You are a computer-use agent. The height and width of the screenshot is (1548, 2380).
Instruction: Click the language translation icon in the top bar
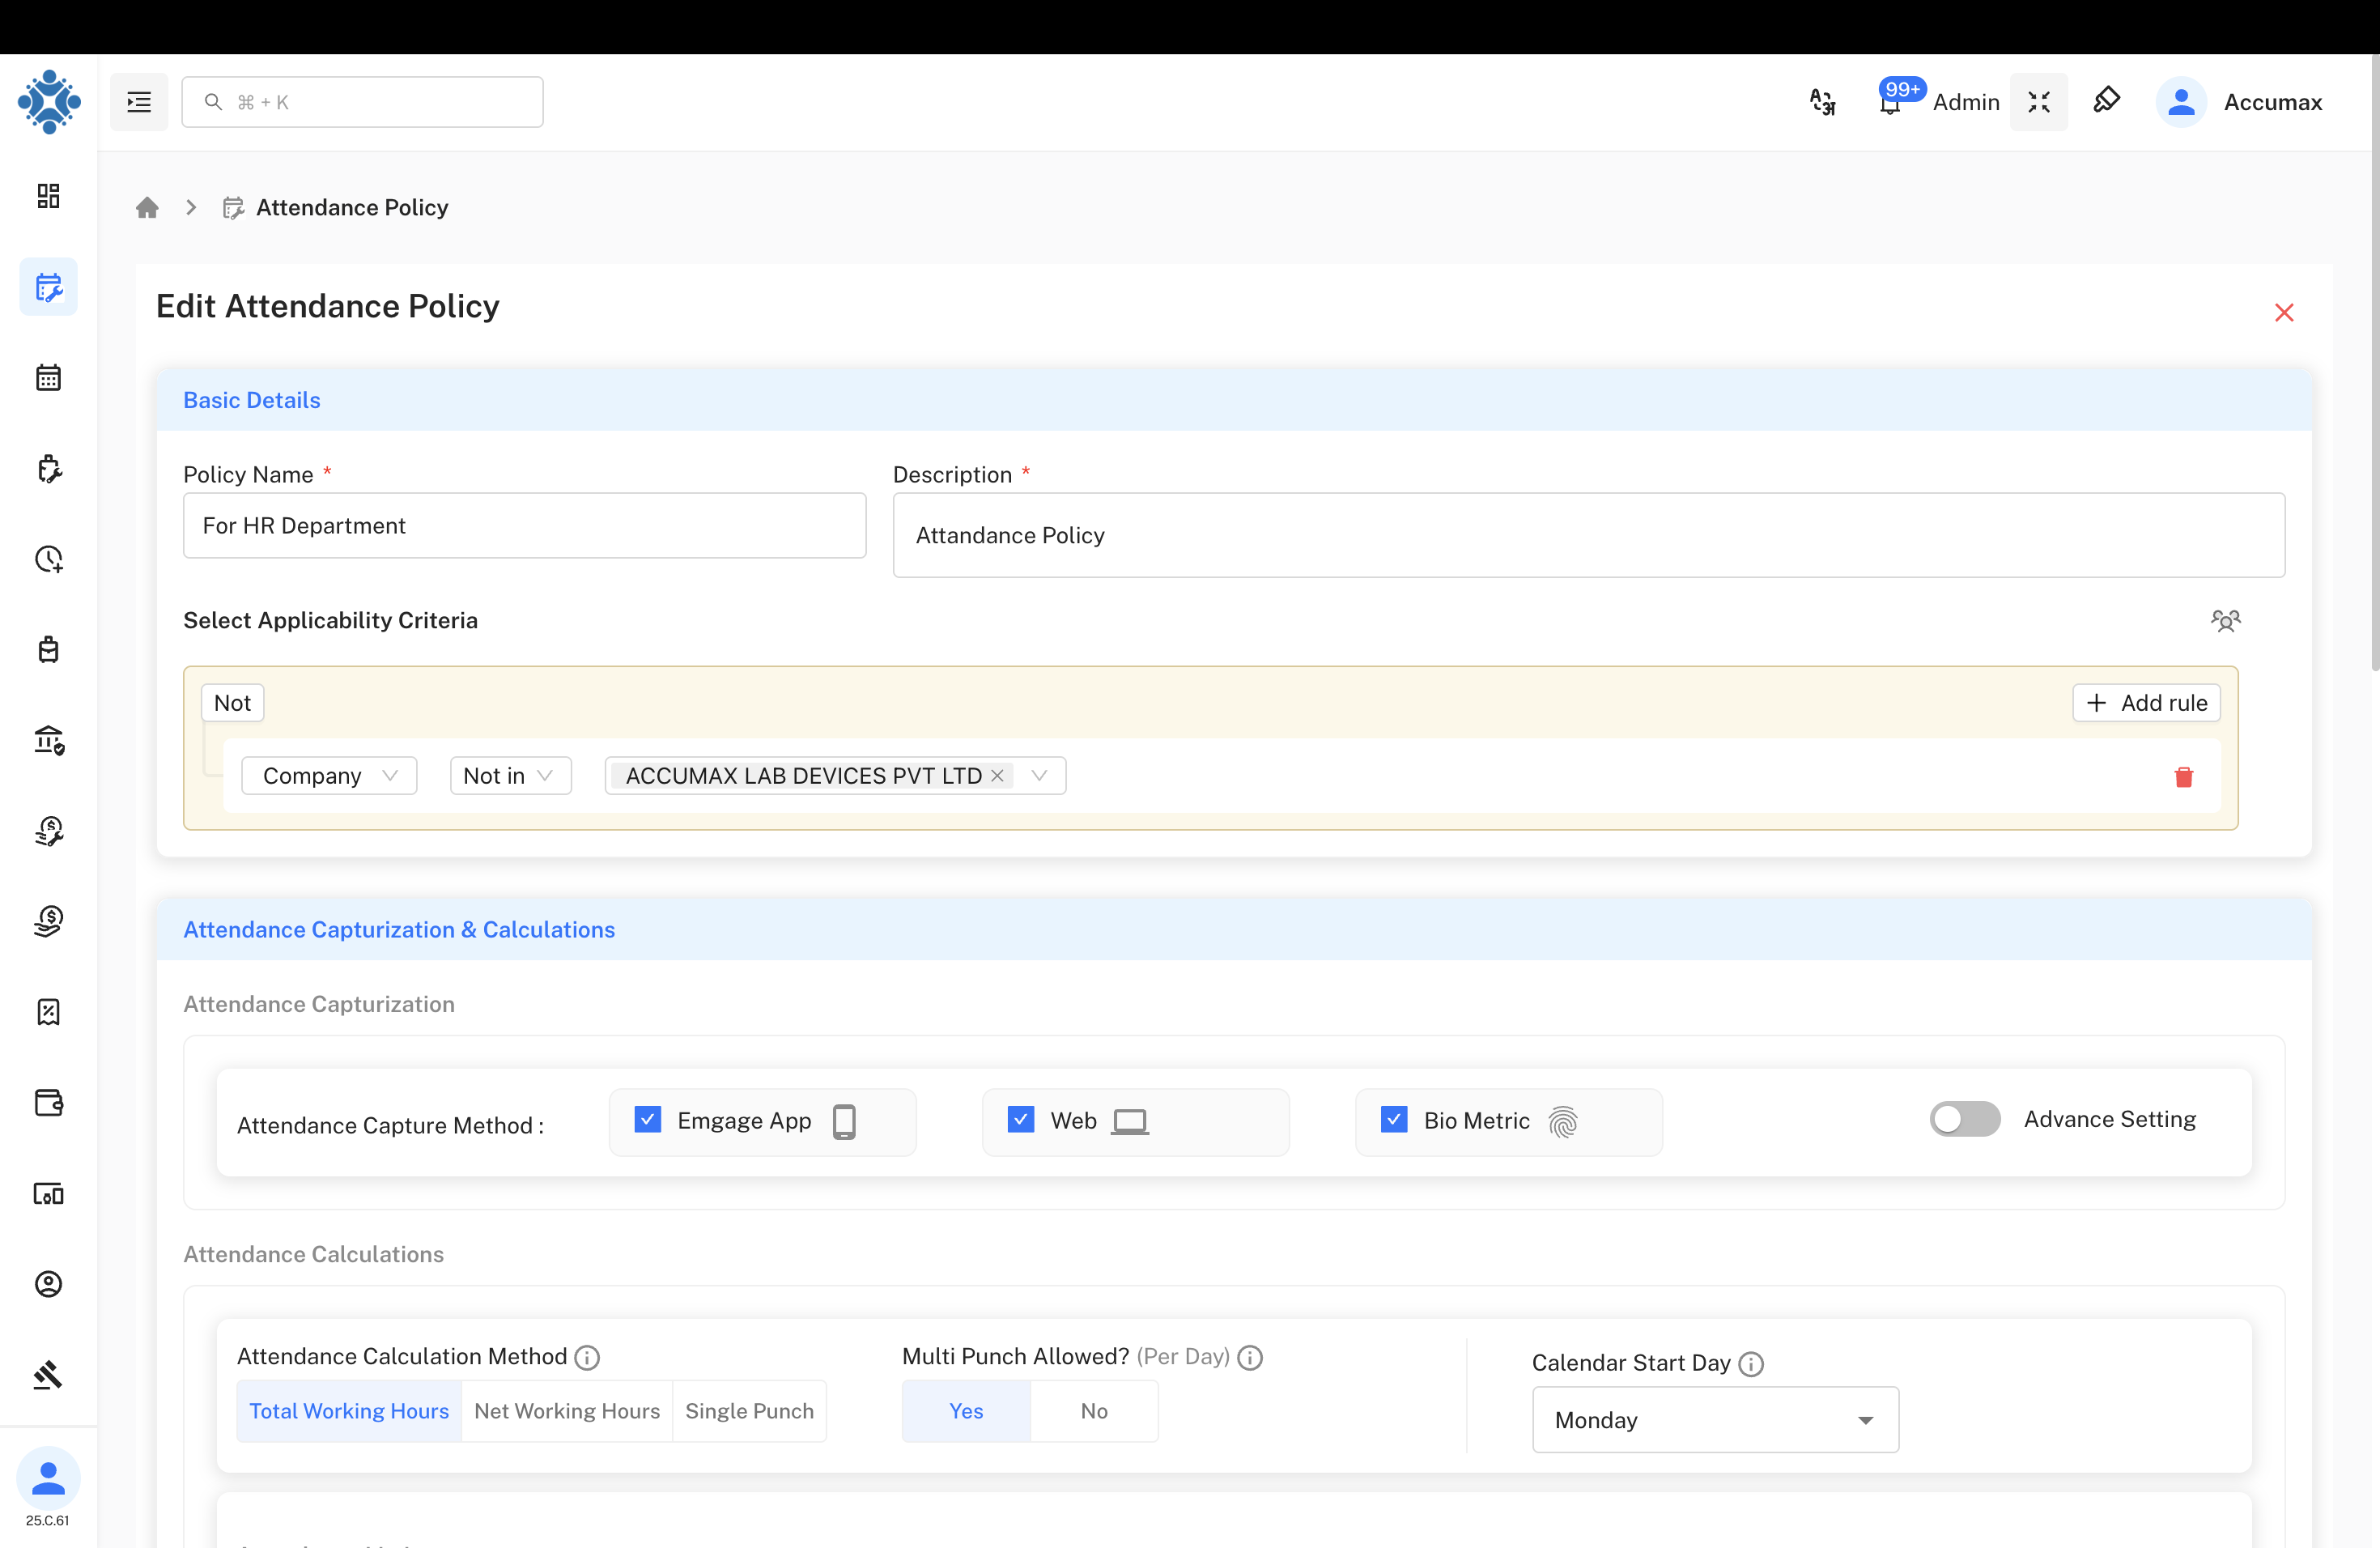click(1822, 101)
